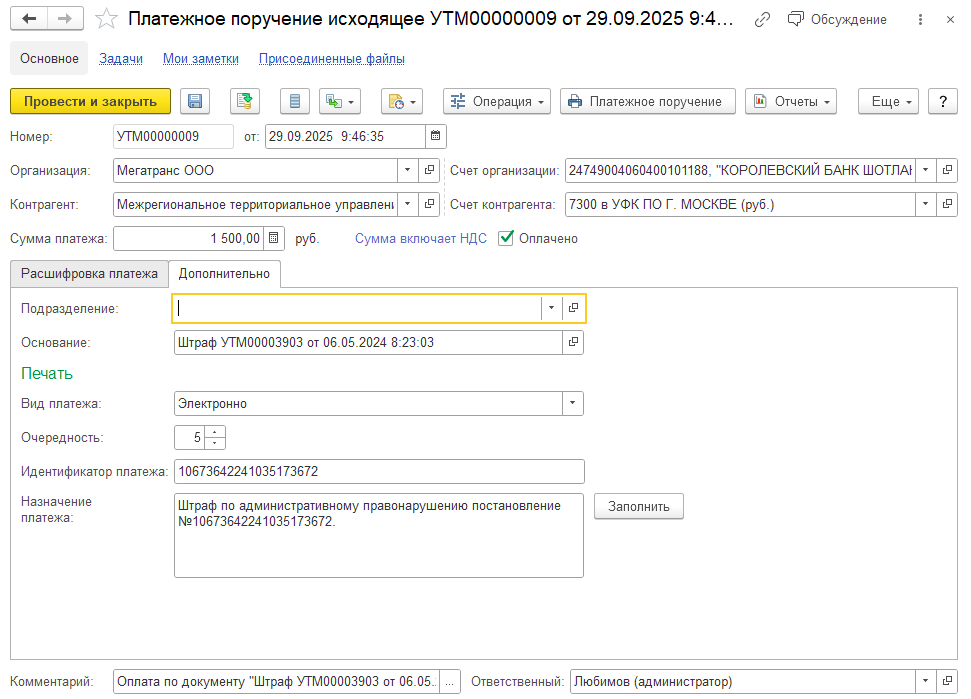Click the post document icon
The height and width of the screenshot is (699, 971).
click(245, 101)
